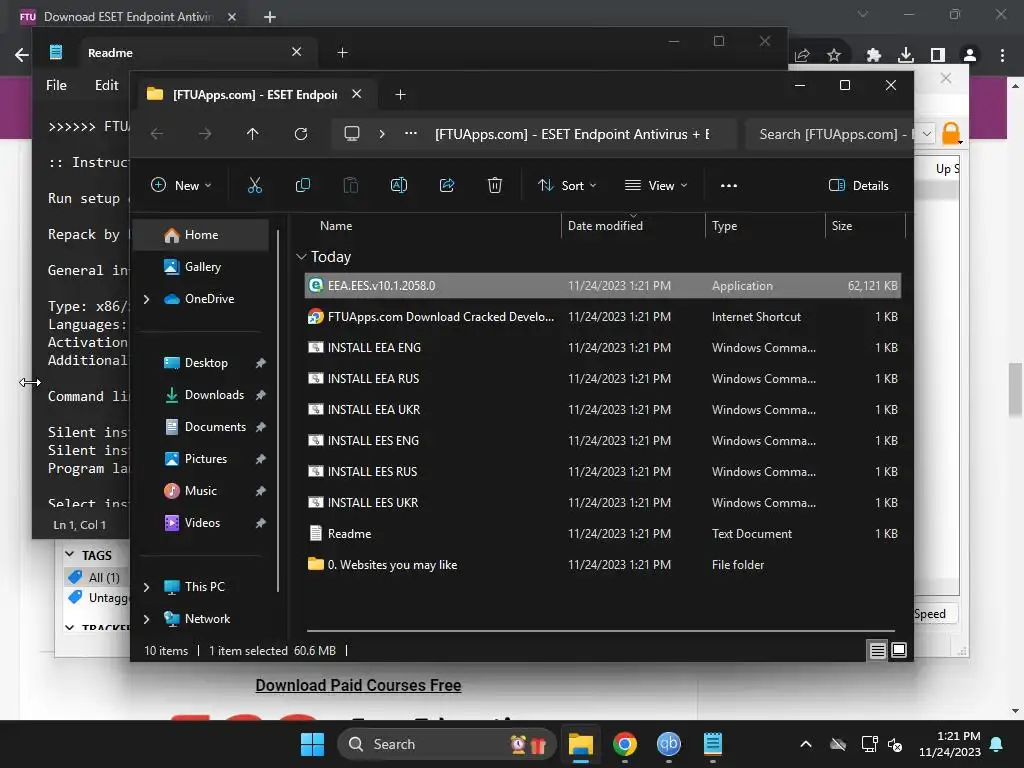Expand the This PC tree node
Image resolution: width=1024 pixels, height=768 pixels.
tap(146, 587)
